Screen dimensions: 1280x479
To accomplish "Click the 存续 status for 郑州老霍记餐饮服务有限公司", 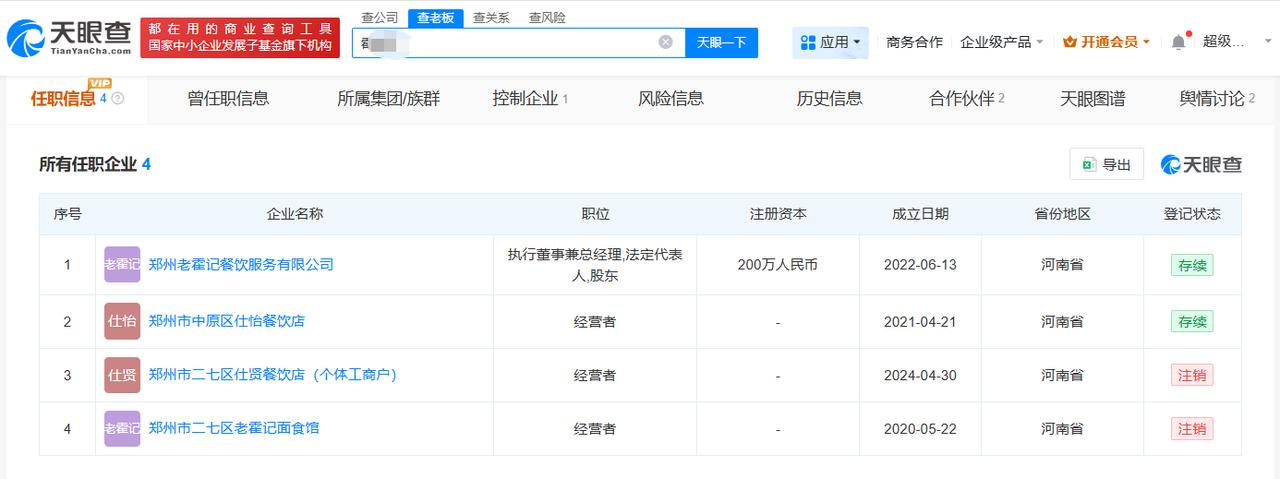I will (x=1192, y=265).
